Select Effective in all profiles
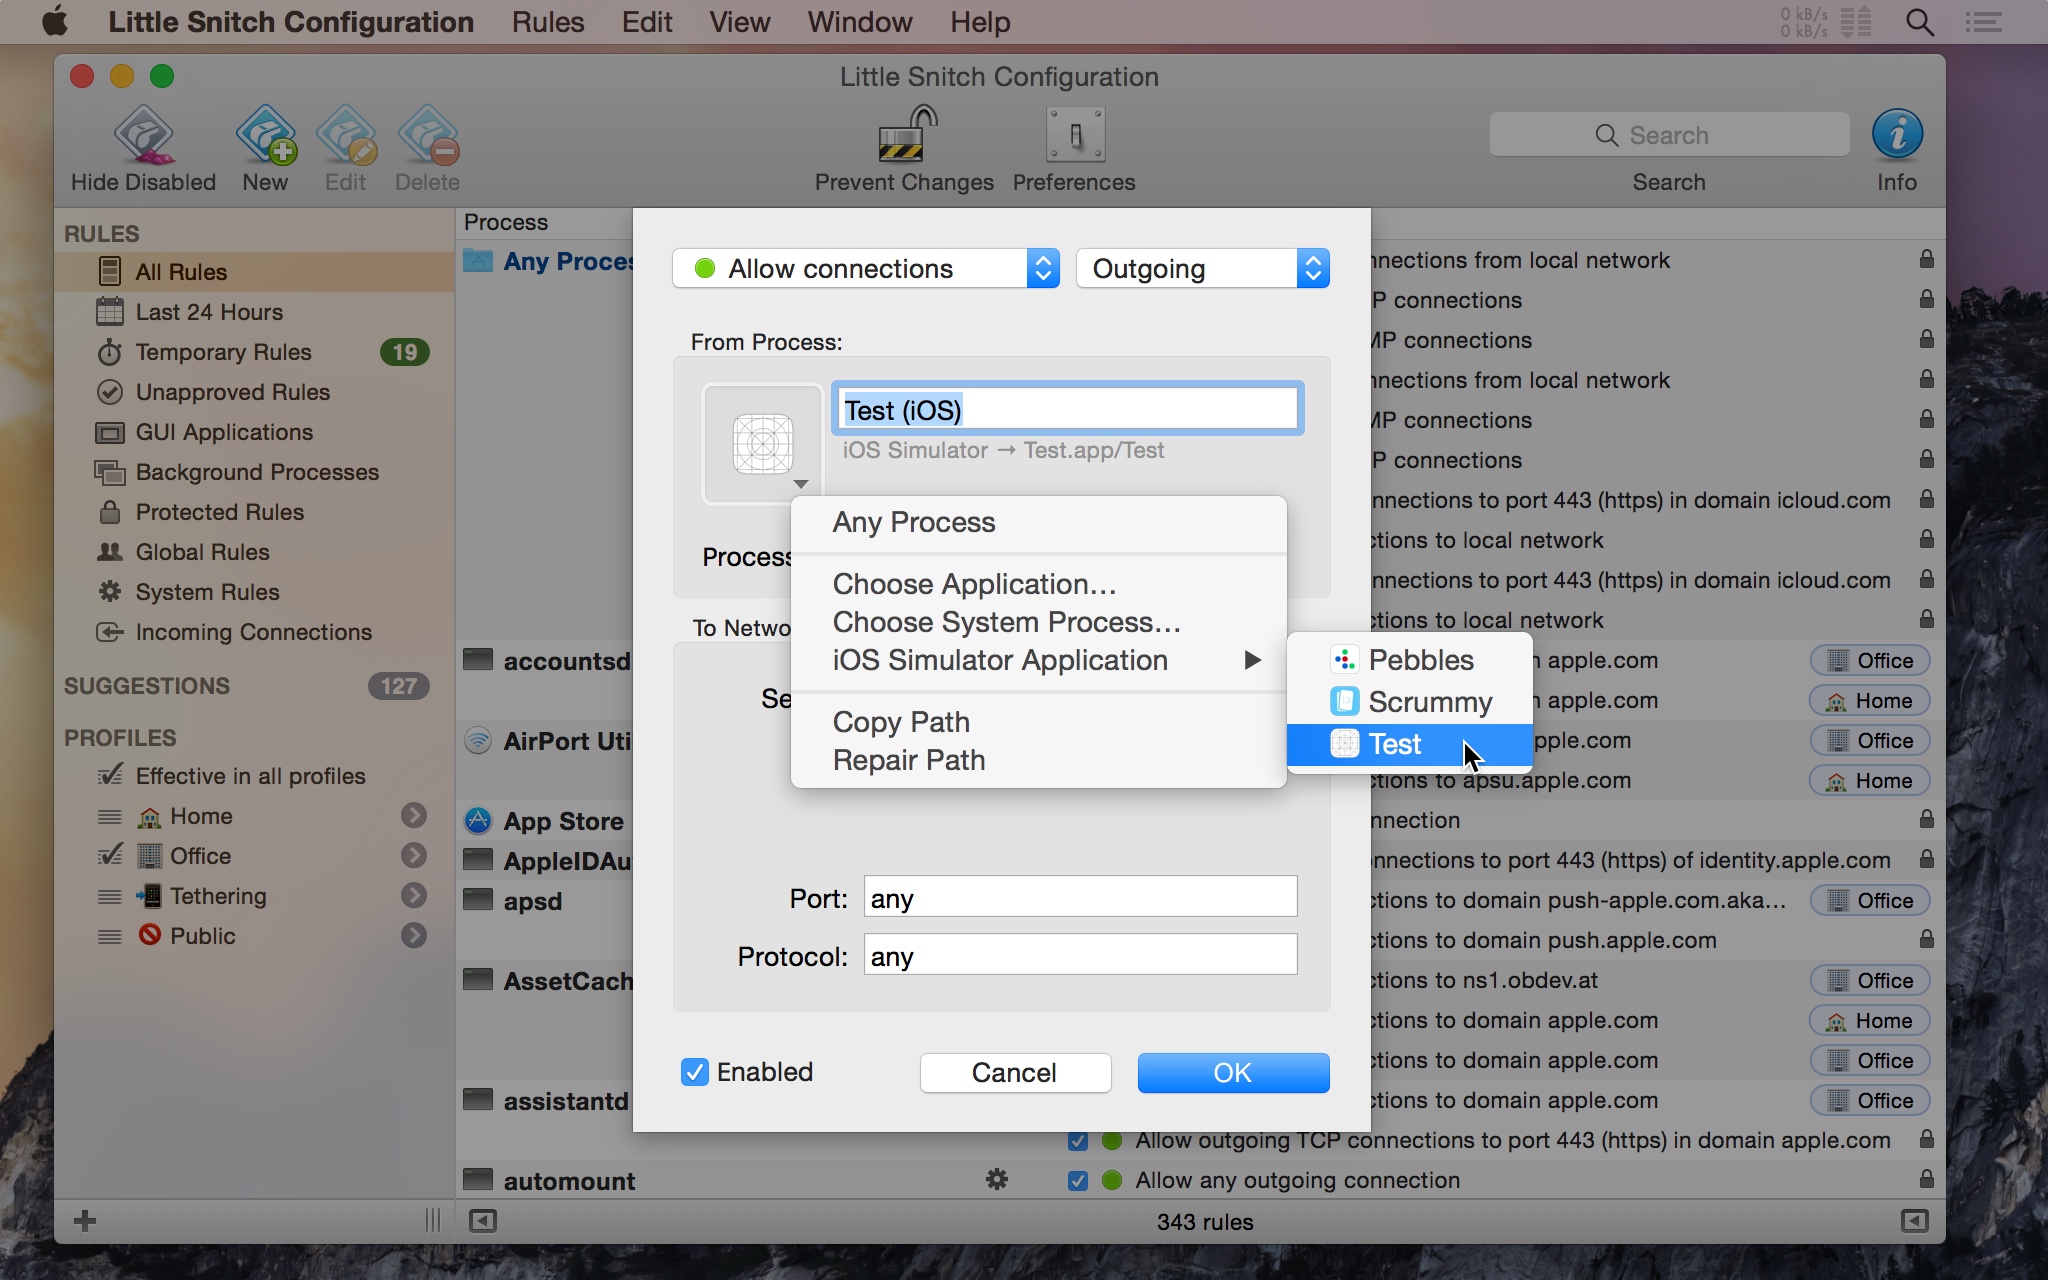The height and width of the screenshot is (1280, 2048). tap(255, 776)
